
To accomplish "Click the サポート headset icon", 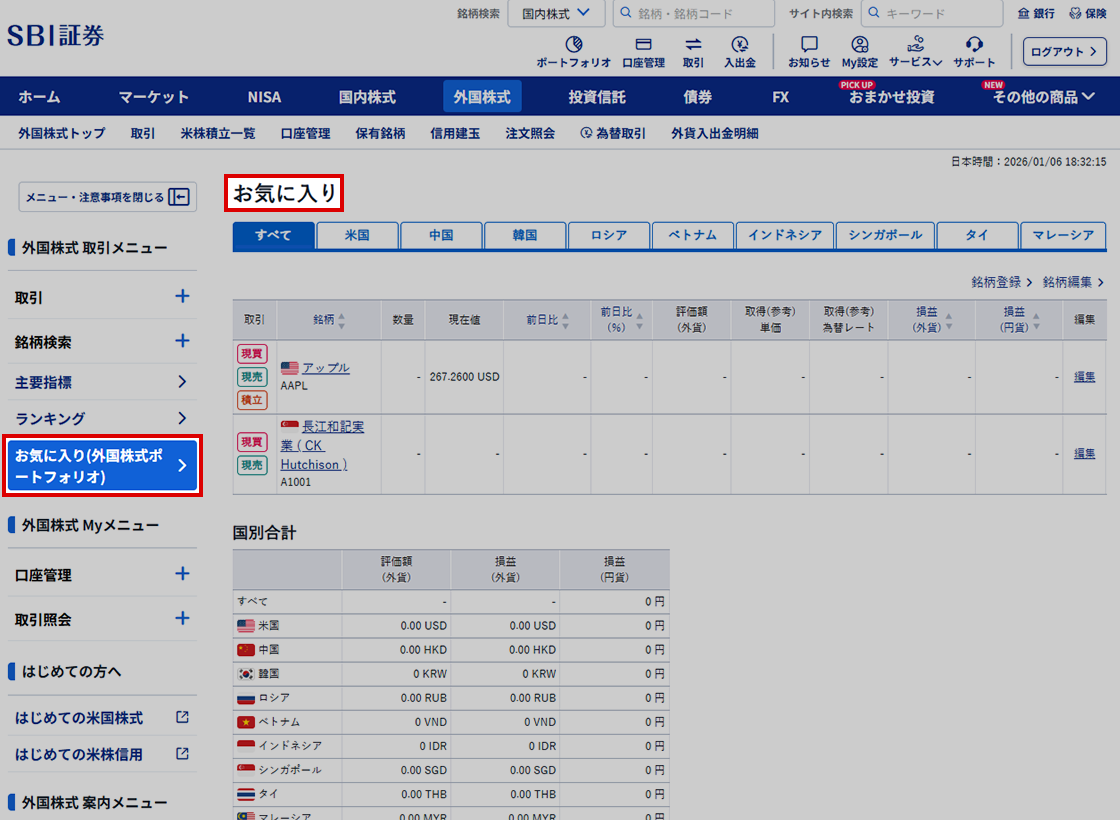I will (x=974, y=45).
